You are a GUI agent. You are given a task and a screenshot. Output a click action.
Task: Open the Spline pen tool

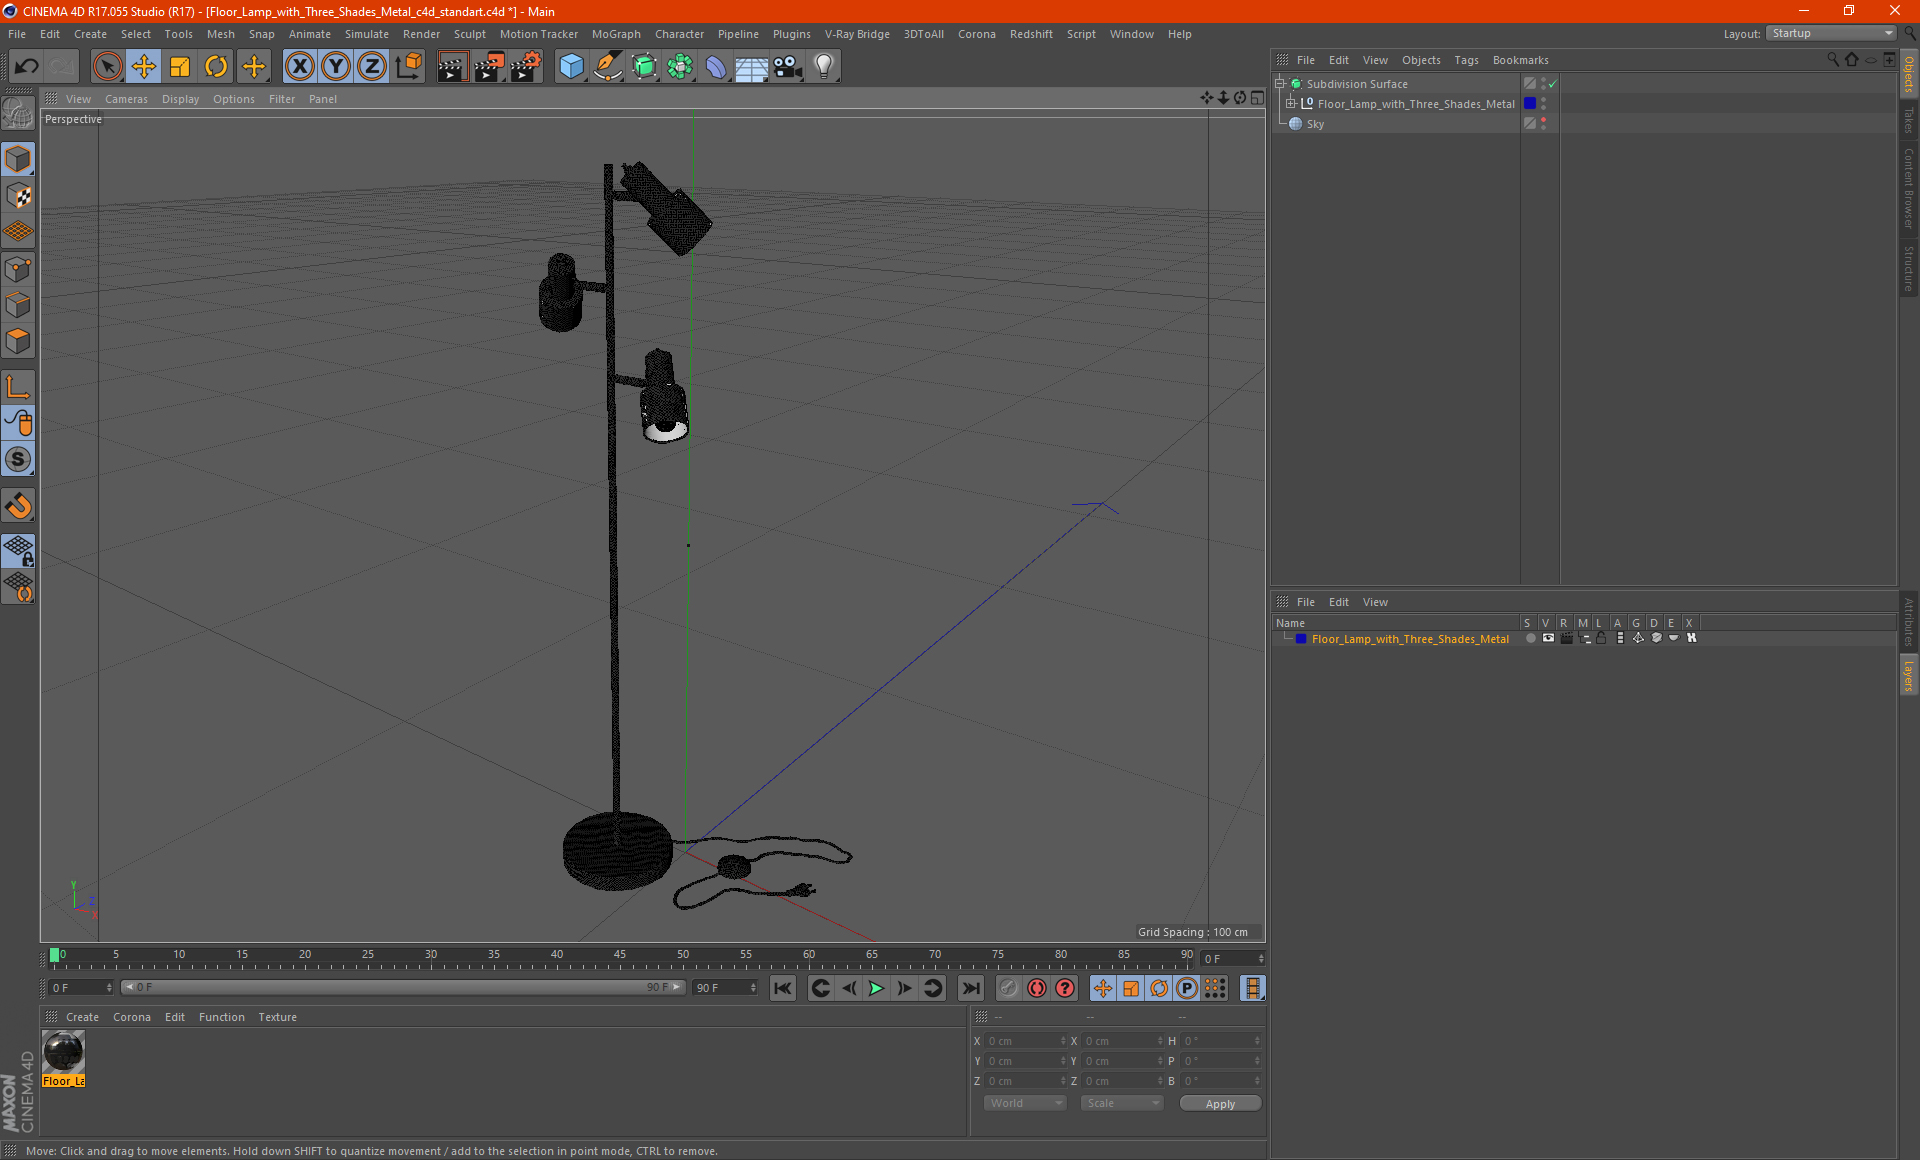click(607, 67)
